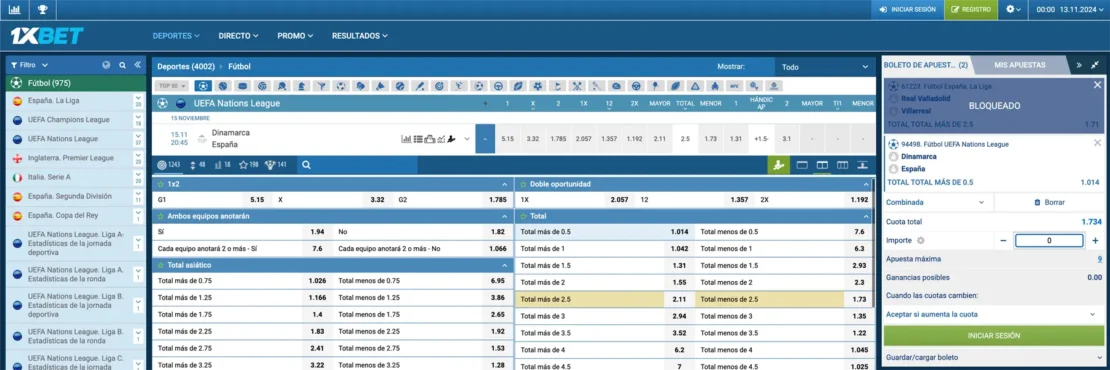Favorite the Ambos equipos anotarán star
The height and width of the screenshot is (370, 1110).
click(x=161, y=216)
